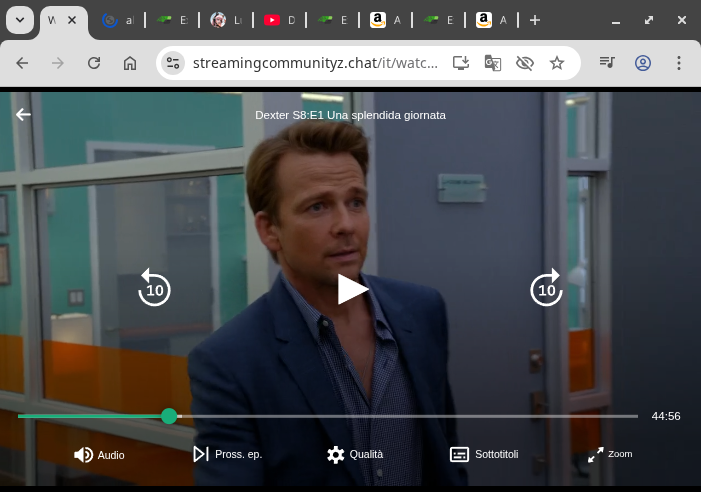Switch to the first green-icon 'E' tab
The width and height of the screenshot is (701, 492).
(x=172, y=20)
